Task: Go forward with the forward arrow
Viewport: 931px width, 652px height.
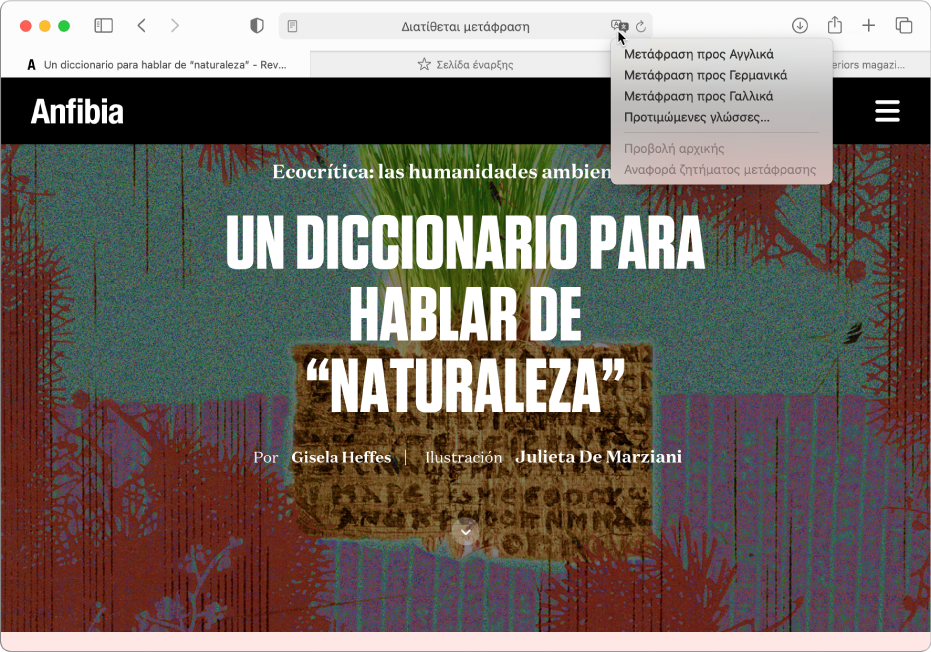Action: [x=175, y=26]
